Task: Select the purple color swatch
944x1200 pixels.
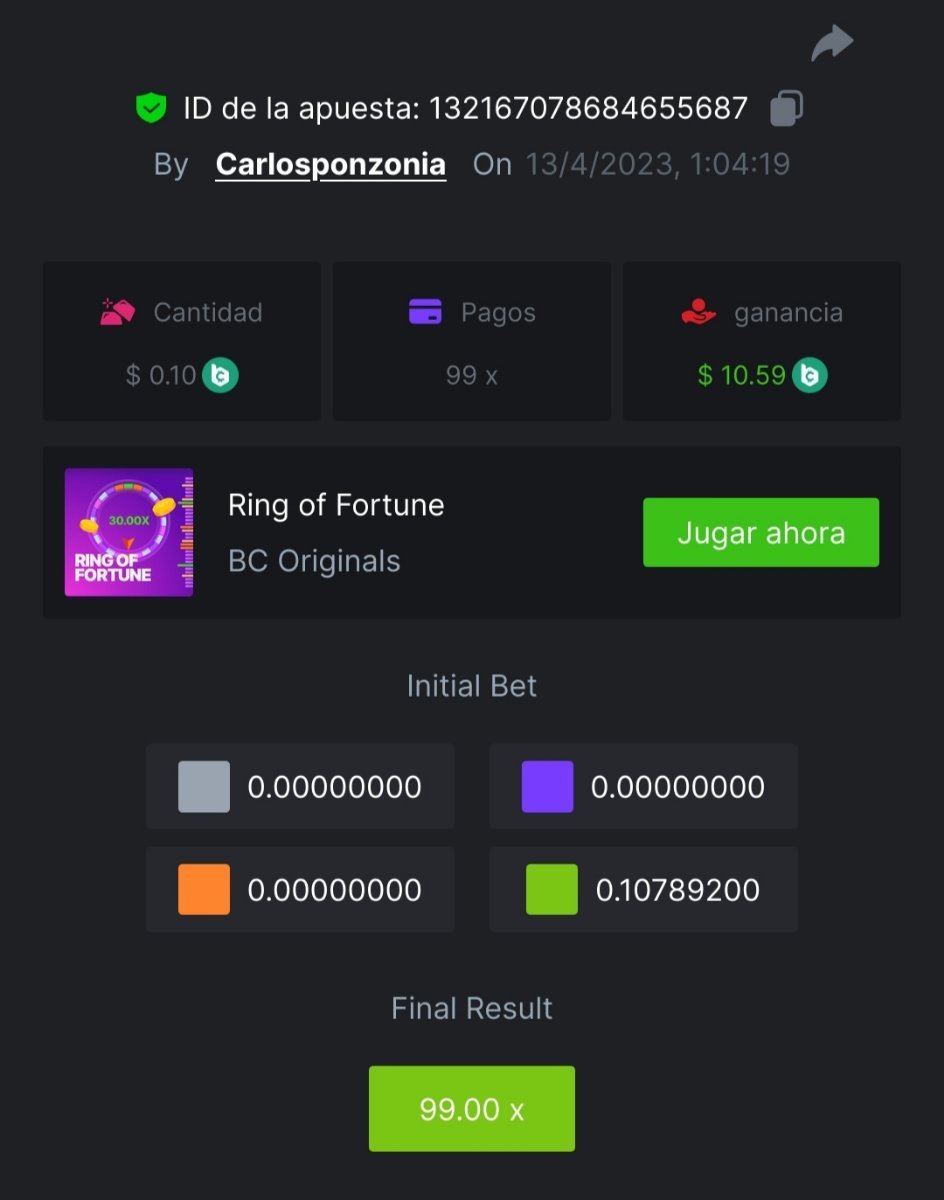Action: pos(548,786)
